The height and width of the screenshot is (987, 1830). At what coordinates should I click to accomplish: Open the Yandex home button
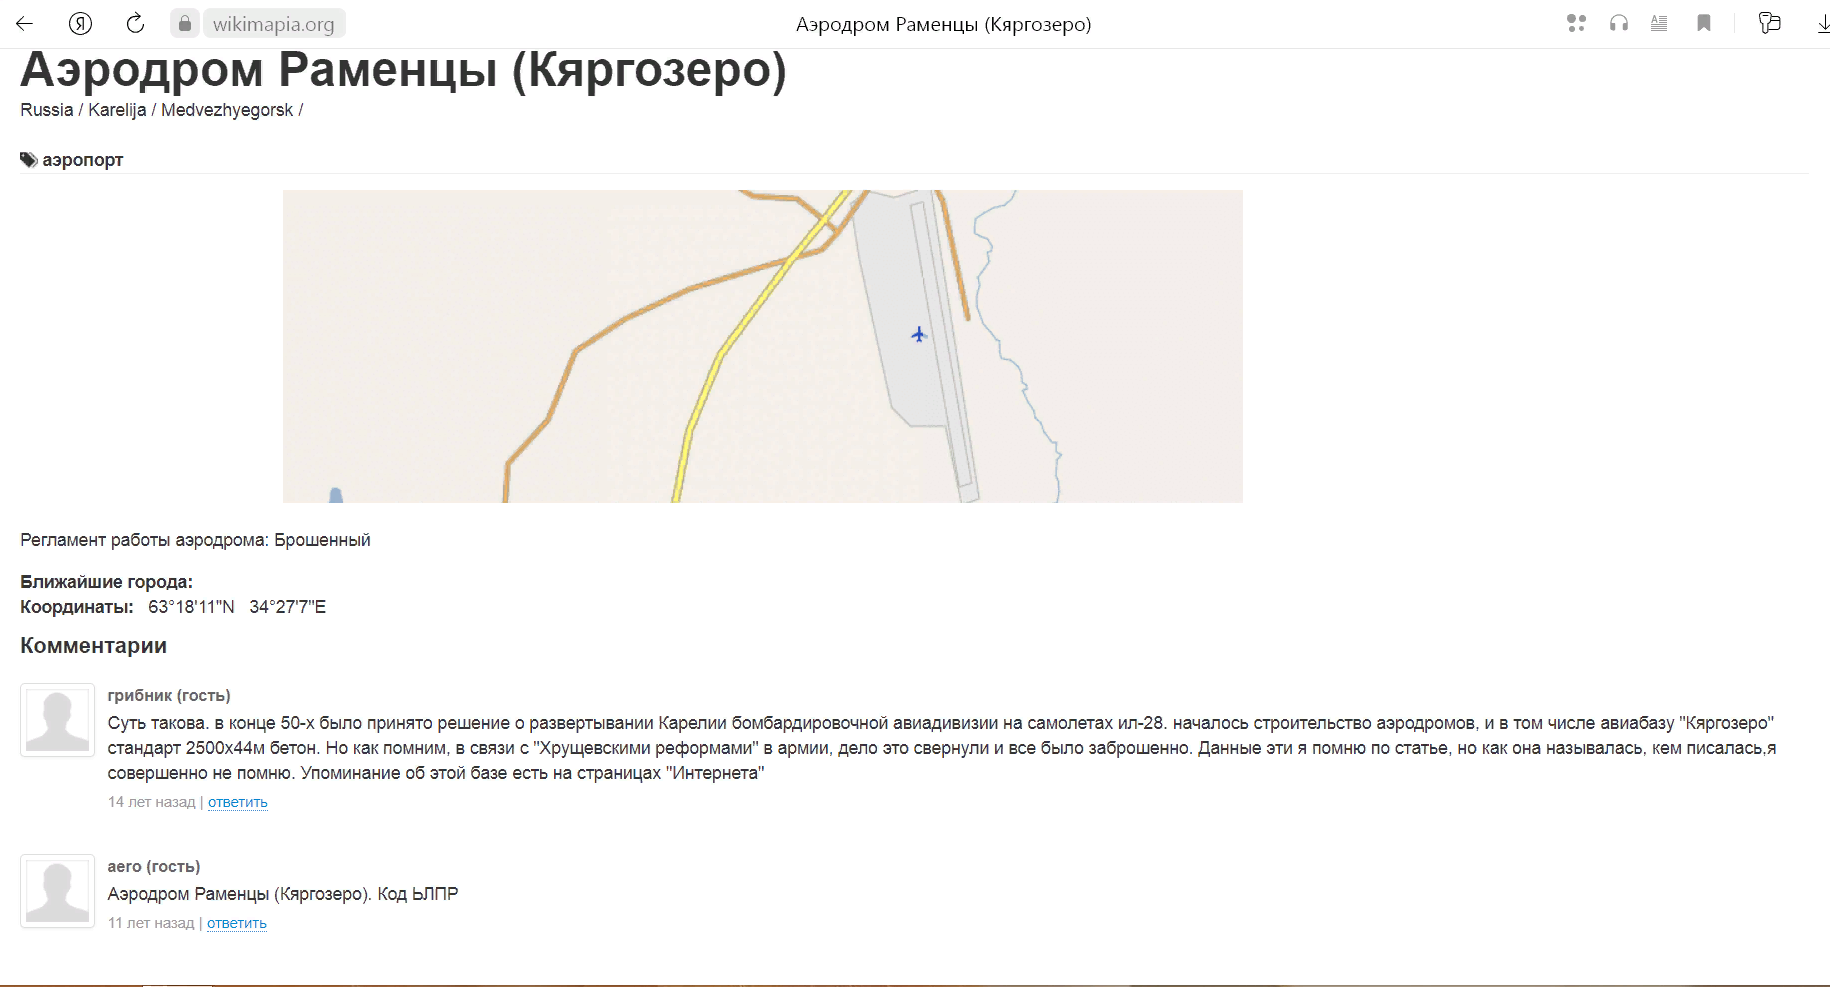click(x=80, y=24)
